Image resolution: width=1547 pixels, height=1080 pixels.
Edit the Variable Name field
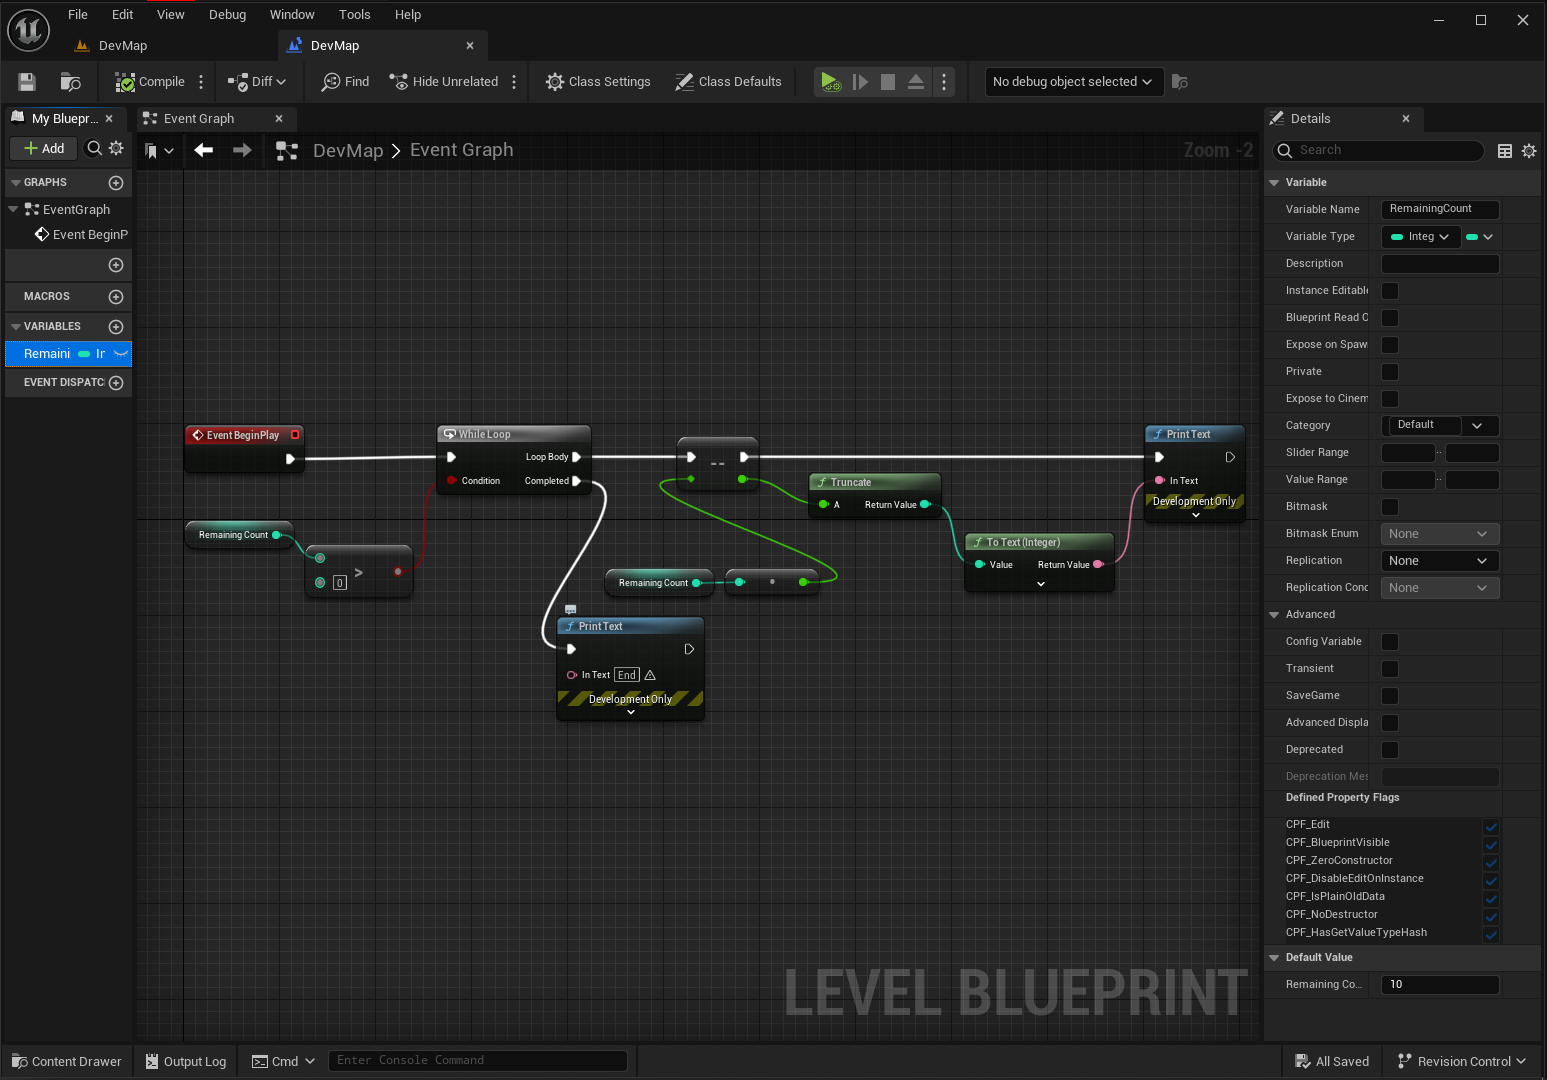pos(1440,209)
